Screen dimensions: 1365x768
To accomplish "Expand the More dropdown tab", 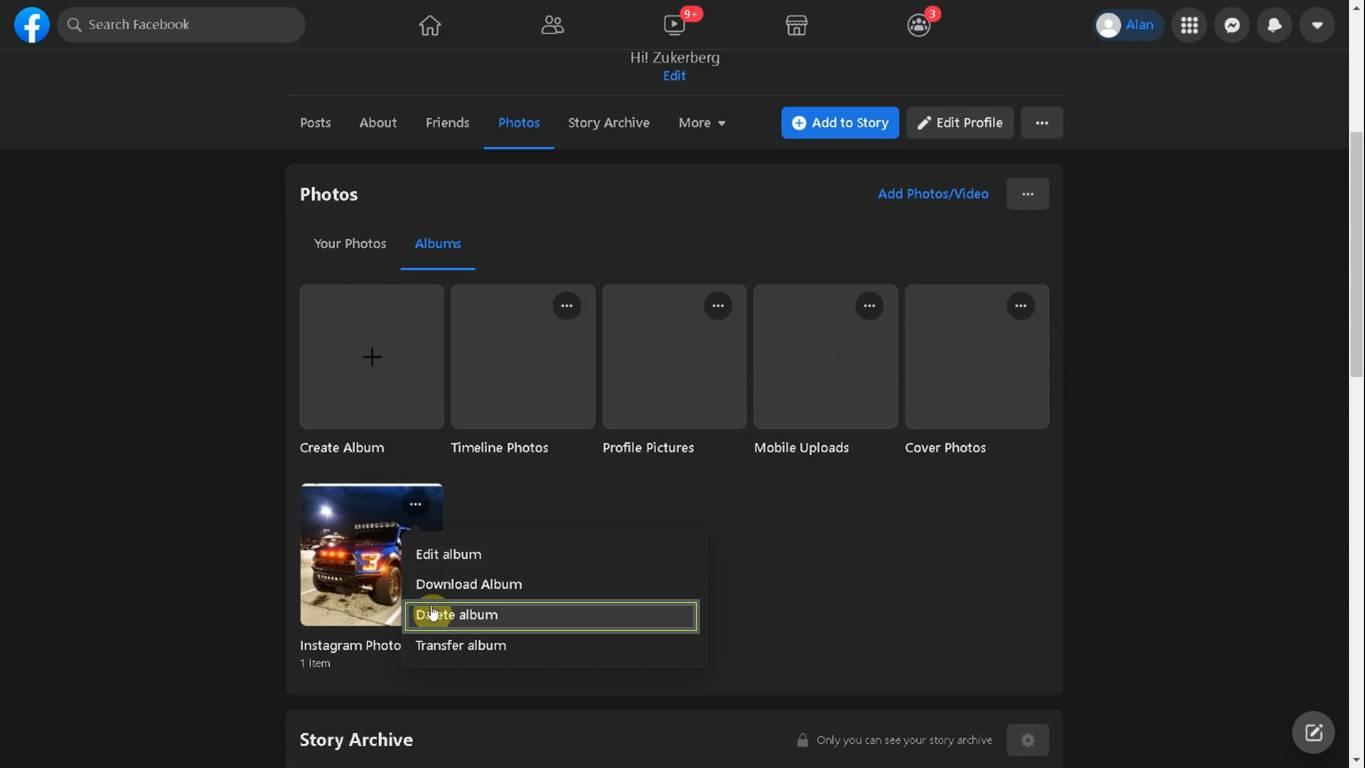I will tap(702, 123).
